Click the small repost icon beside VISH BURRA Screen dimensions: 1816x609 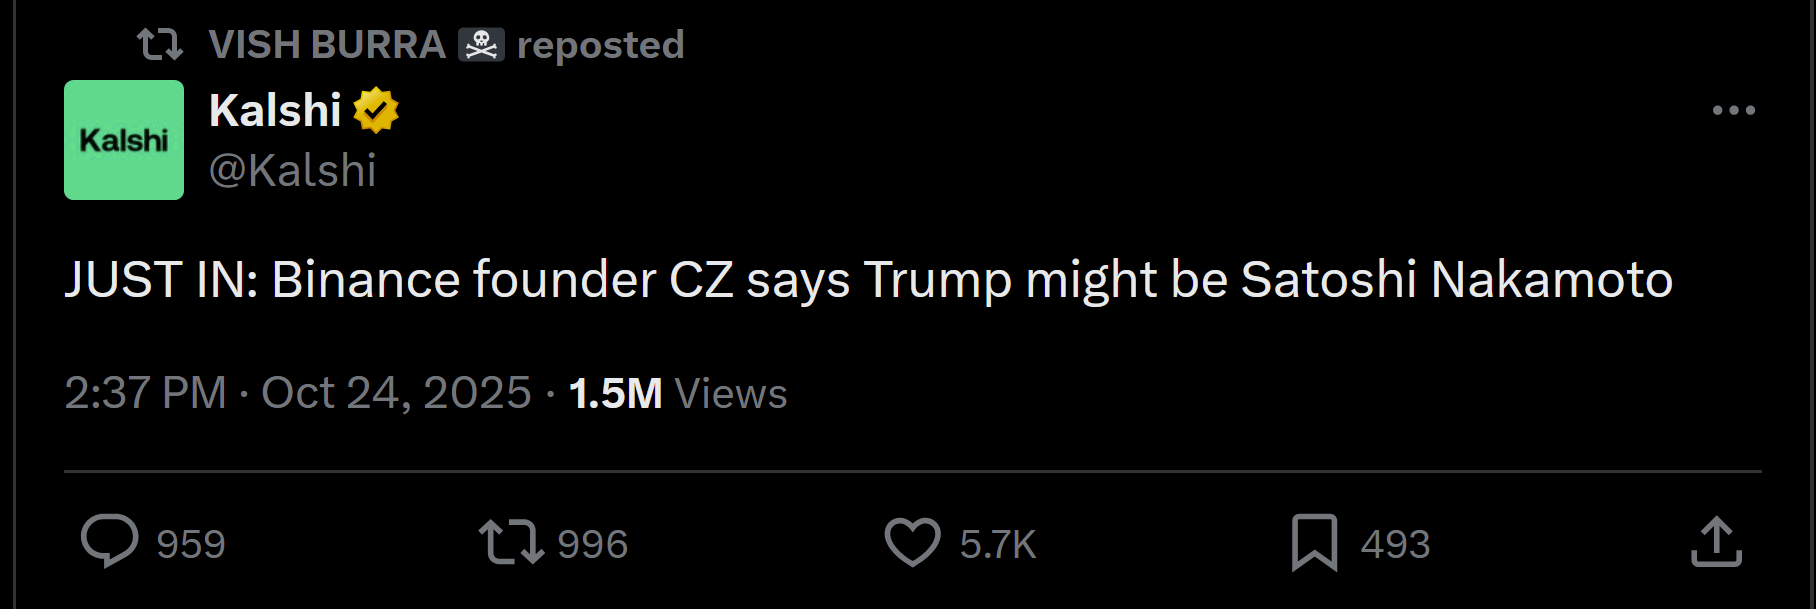coord(159,45)
